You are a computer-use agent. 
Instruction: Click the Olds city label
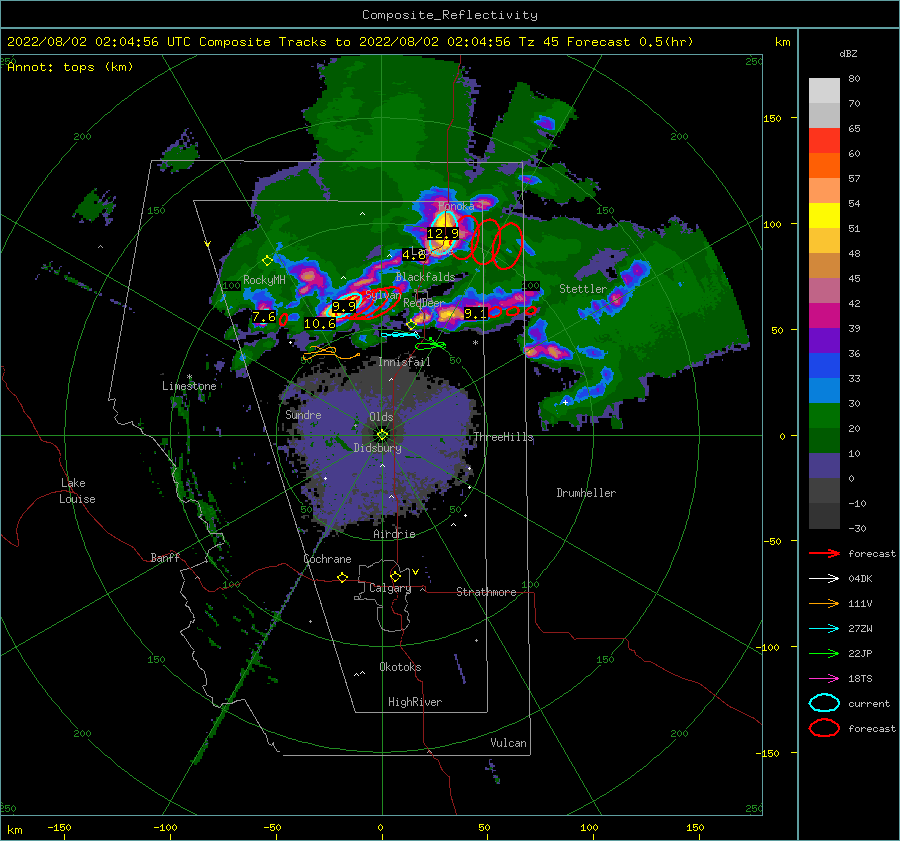(381, 417)
